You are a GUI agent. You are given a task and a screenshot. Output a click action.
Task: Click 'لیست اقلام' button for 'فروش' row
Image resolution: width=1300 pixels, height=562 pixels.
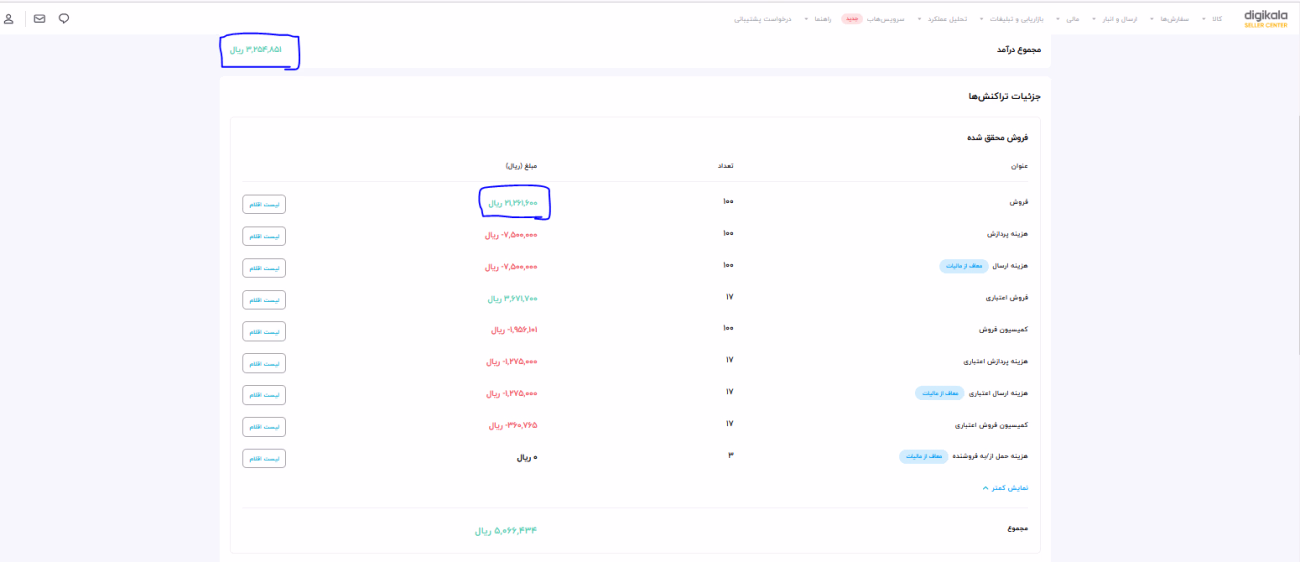pos(264,204)
